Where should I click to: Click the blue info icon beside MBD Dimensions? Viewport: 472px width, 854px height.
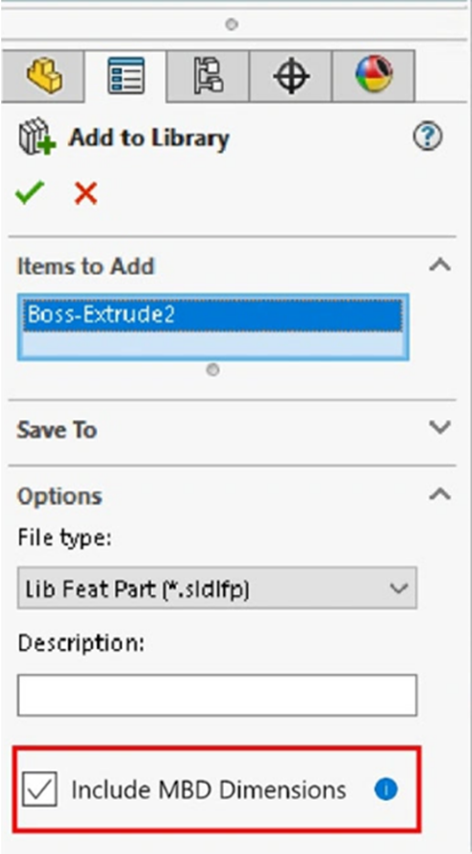(x=386, y=789)
